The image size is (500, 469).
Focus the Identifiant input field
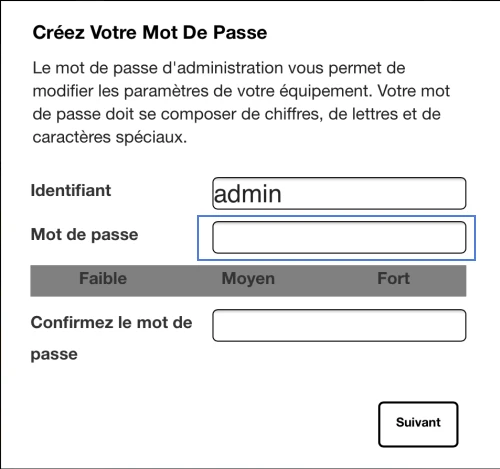click(x=339, y=194)
